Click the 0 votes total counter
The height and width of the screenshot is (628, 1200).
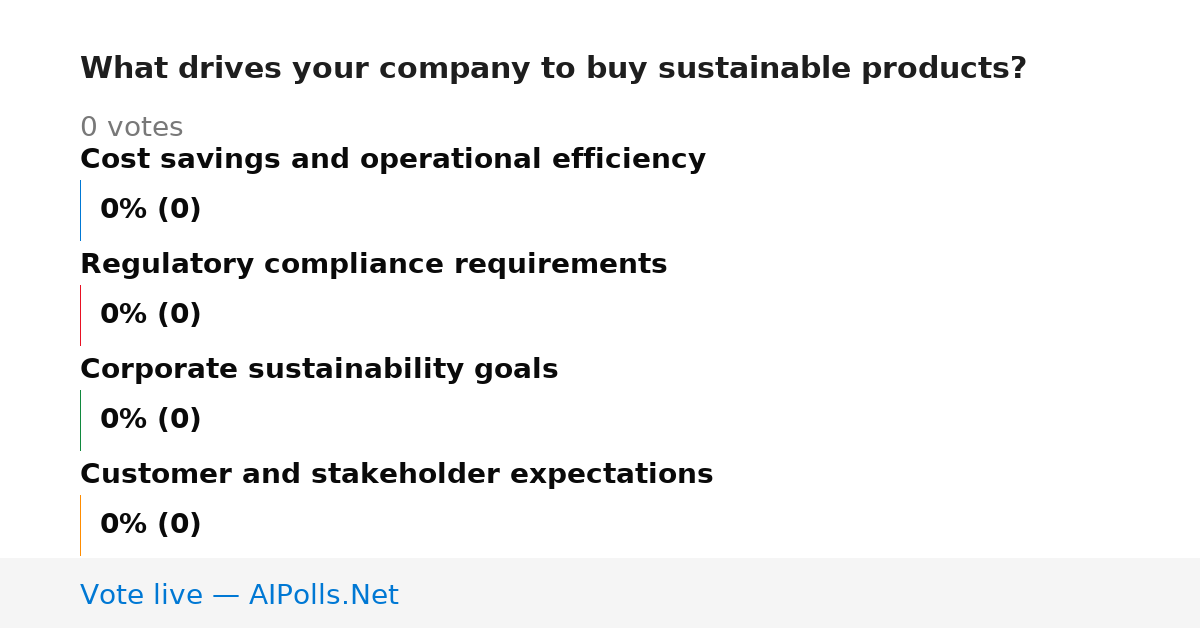[131, 128]
